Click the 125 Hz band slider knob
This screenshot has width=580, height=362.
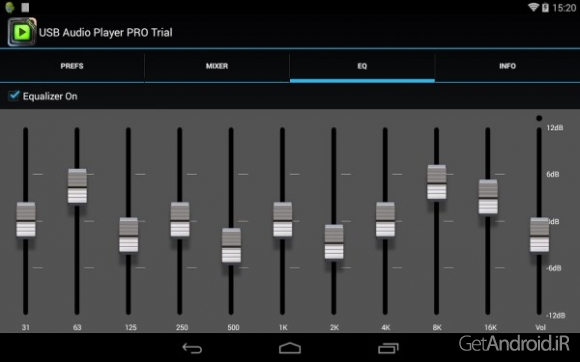pos(129,235)
